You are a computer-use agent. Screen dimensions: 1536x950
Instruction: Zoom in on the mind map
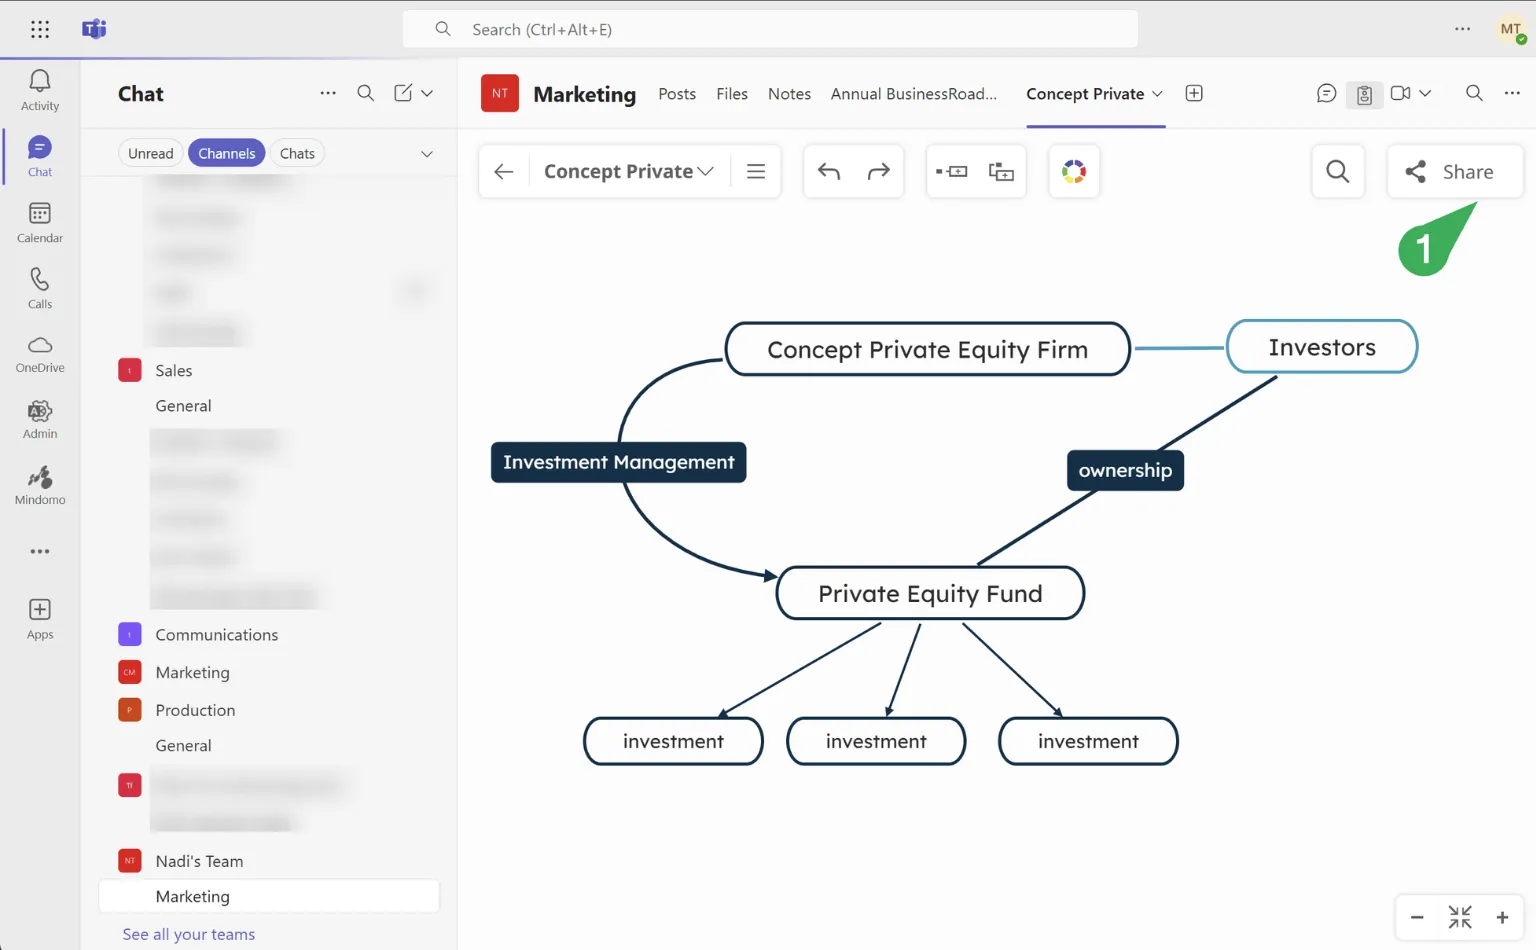[1502, 917]
